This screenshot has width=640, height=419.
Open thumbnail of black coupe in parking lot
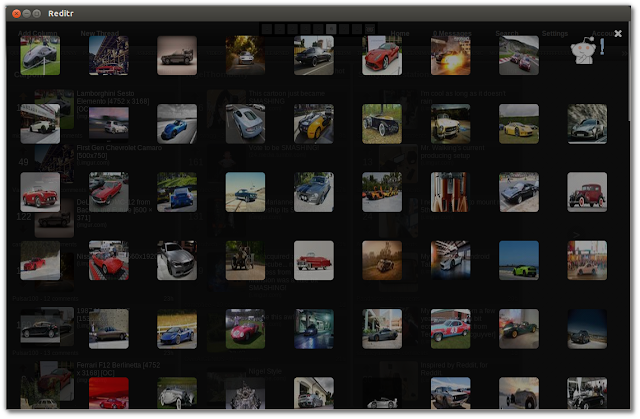pos(313,55)
